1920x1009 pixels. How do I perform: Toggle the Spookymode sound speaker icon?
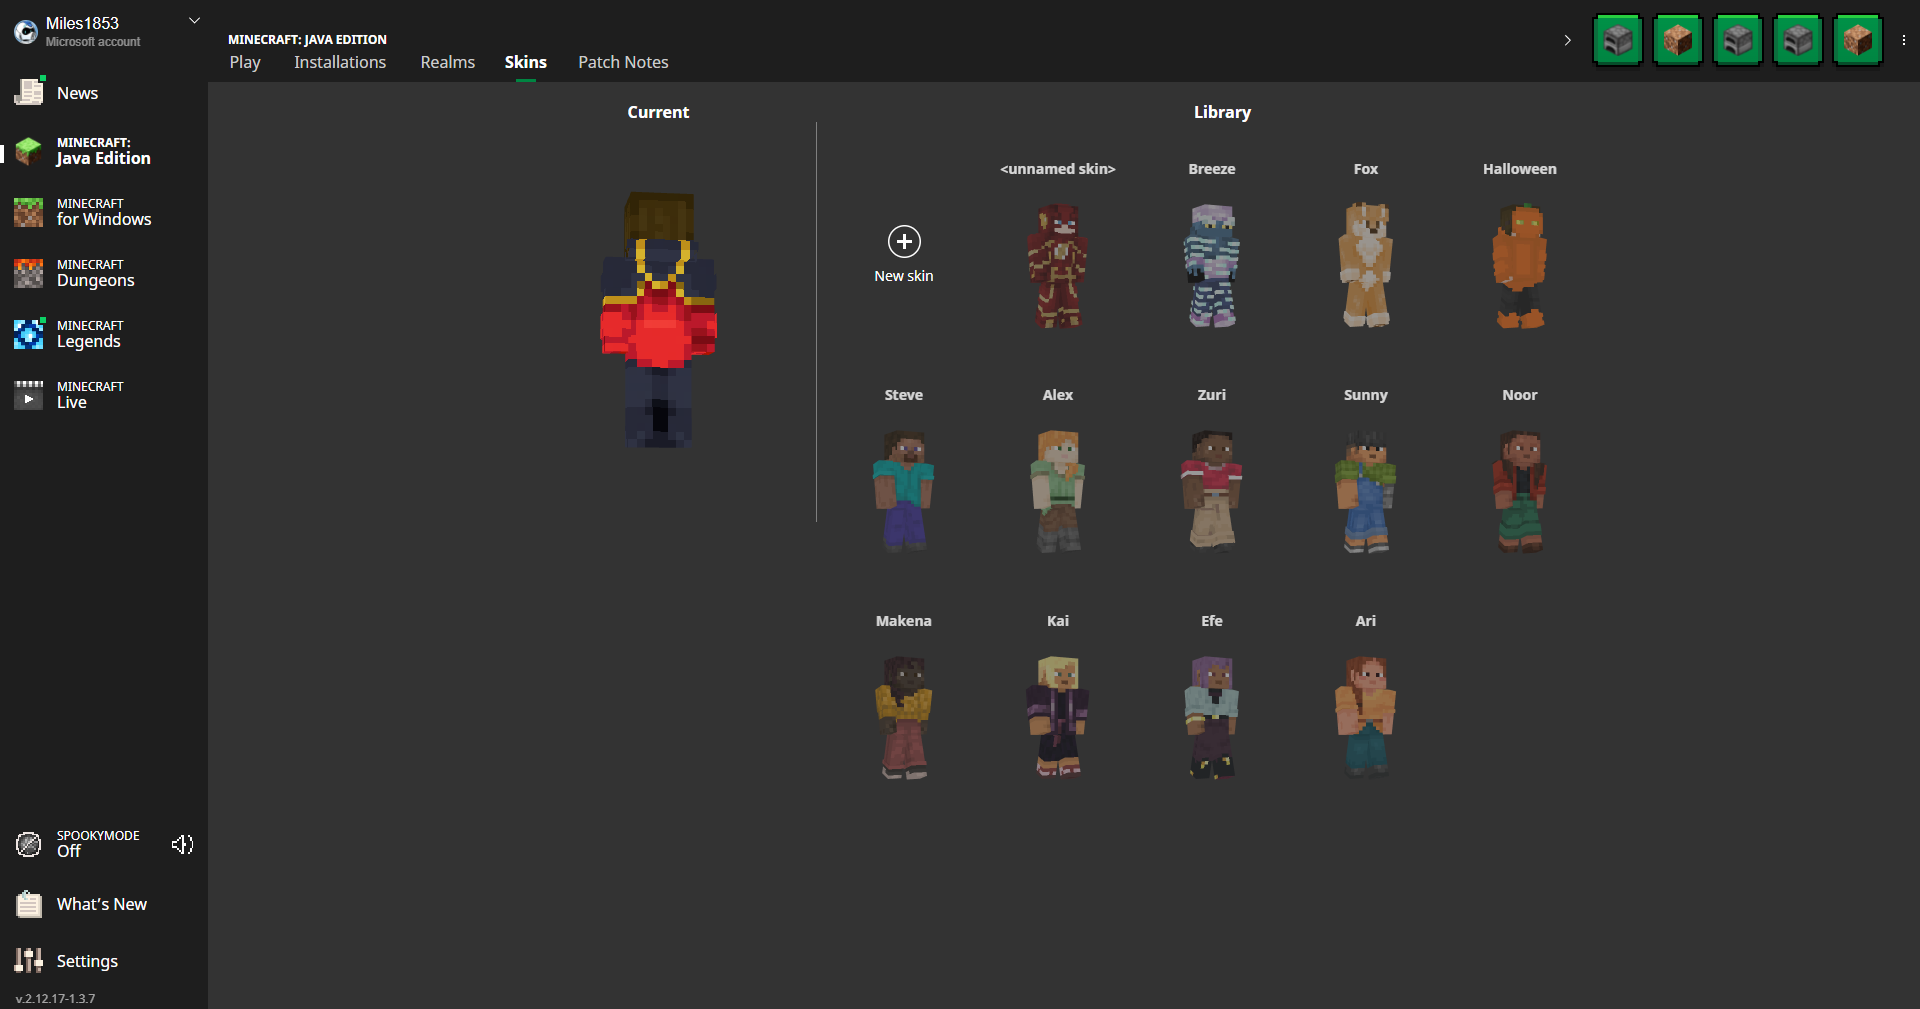[x=182, y=845]
